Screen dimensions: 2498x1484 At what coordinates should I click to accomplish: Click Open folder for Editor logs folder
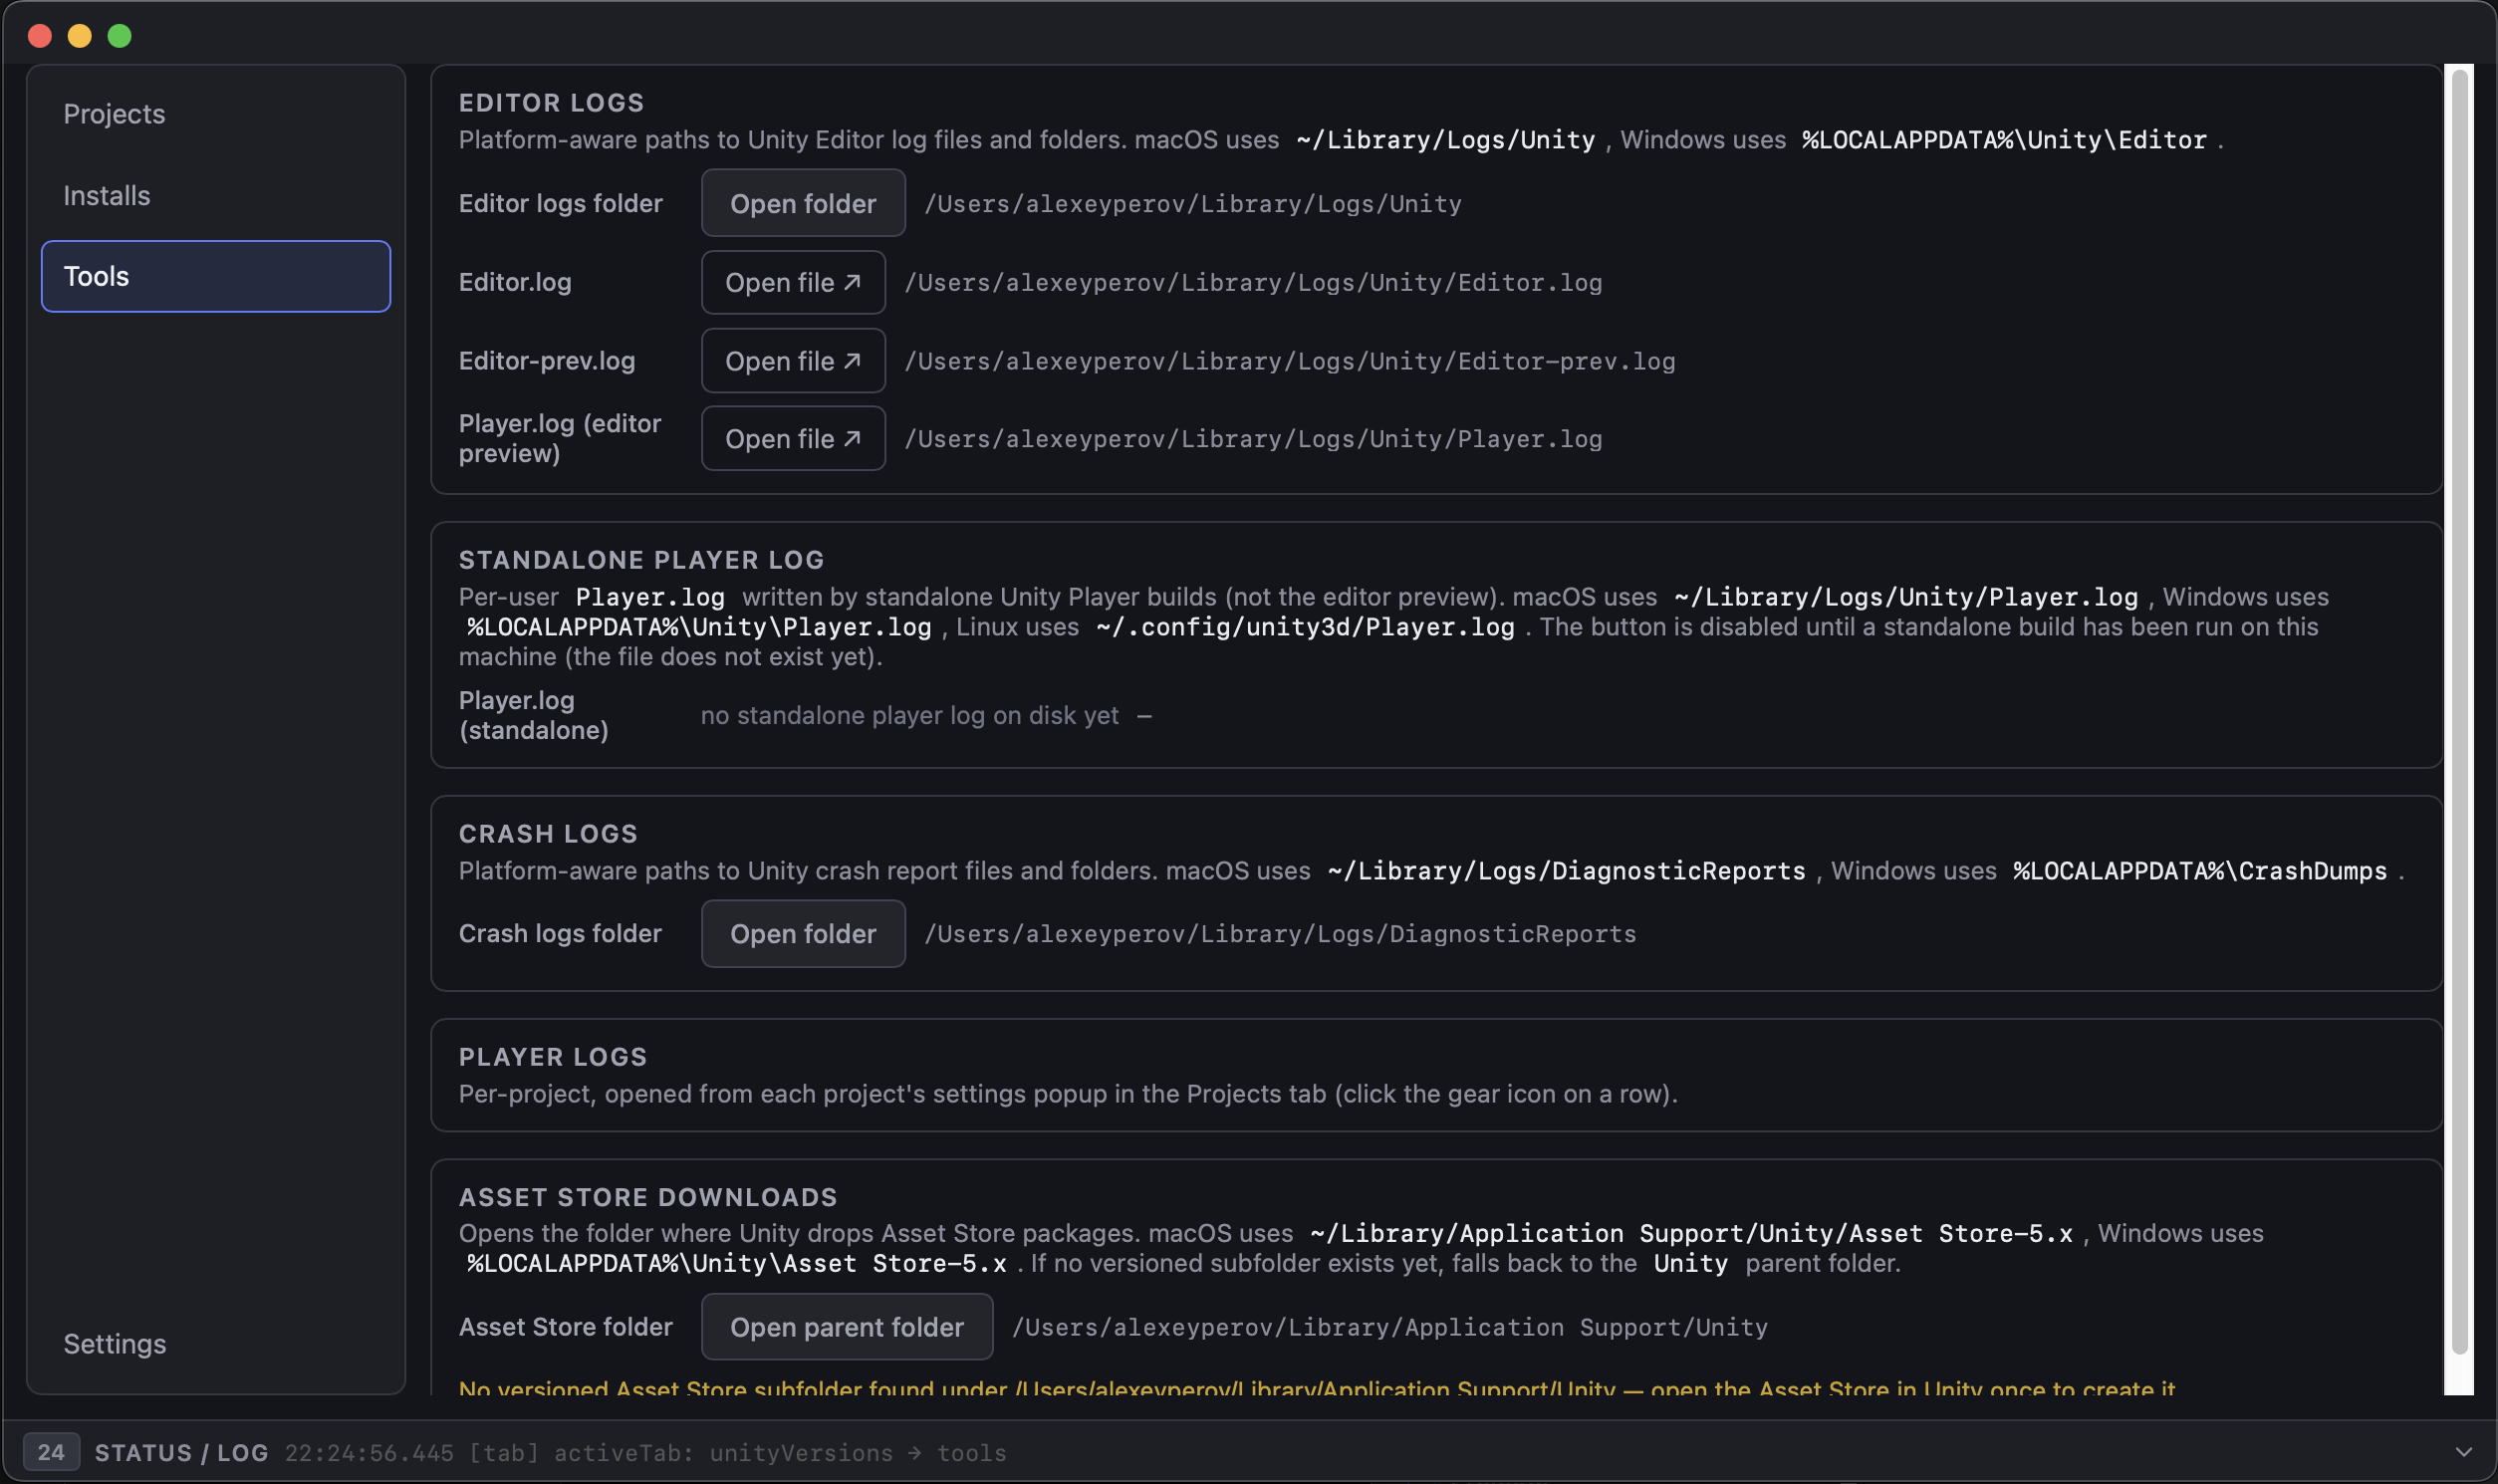point(803,203)
